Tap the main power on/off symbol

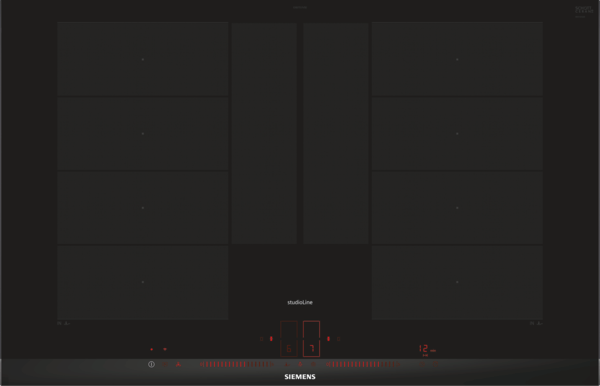click(152, 364)
